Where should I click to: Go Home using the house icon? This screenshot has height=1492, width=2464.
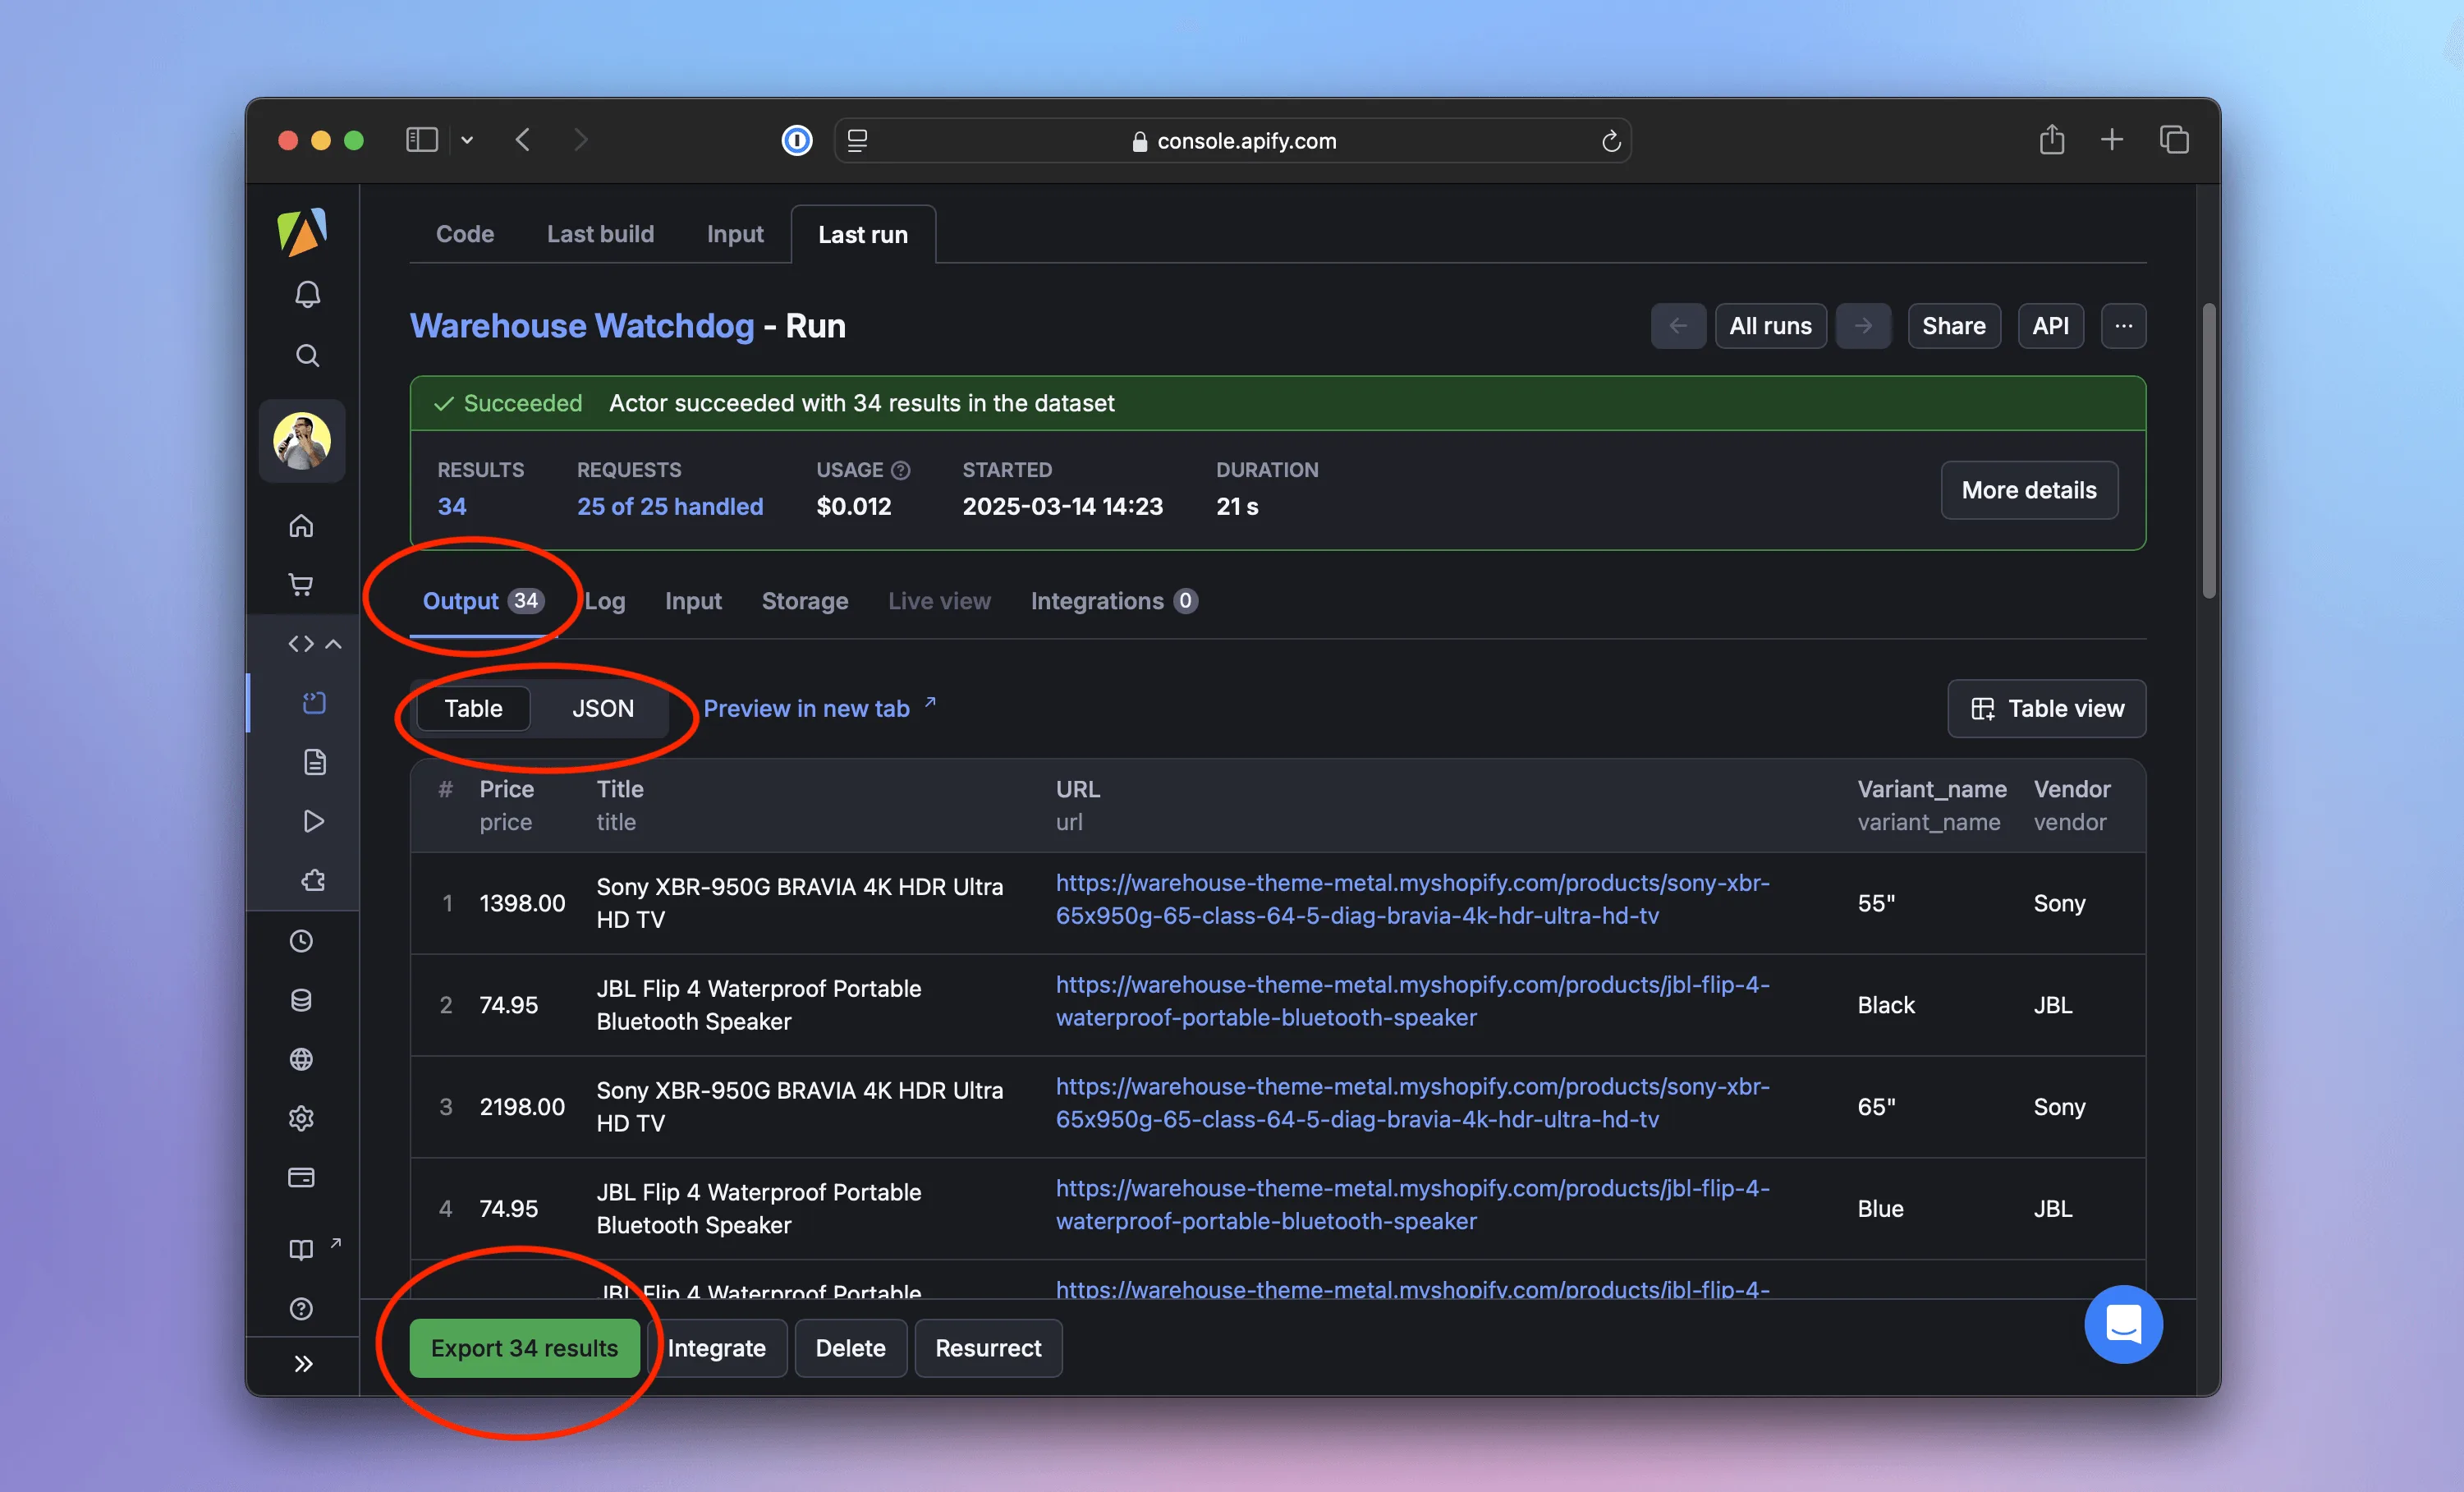pyautogui.click(x=302, y=525)
